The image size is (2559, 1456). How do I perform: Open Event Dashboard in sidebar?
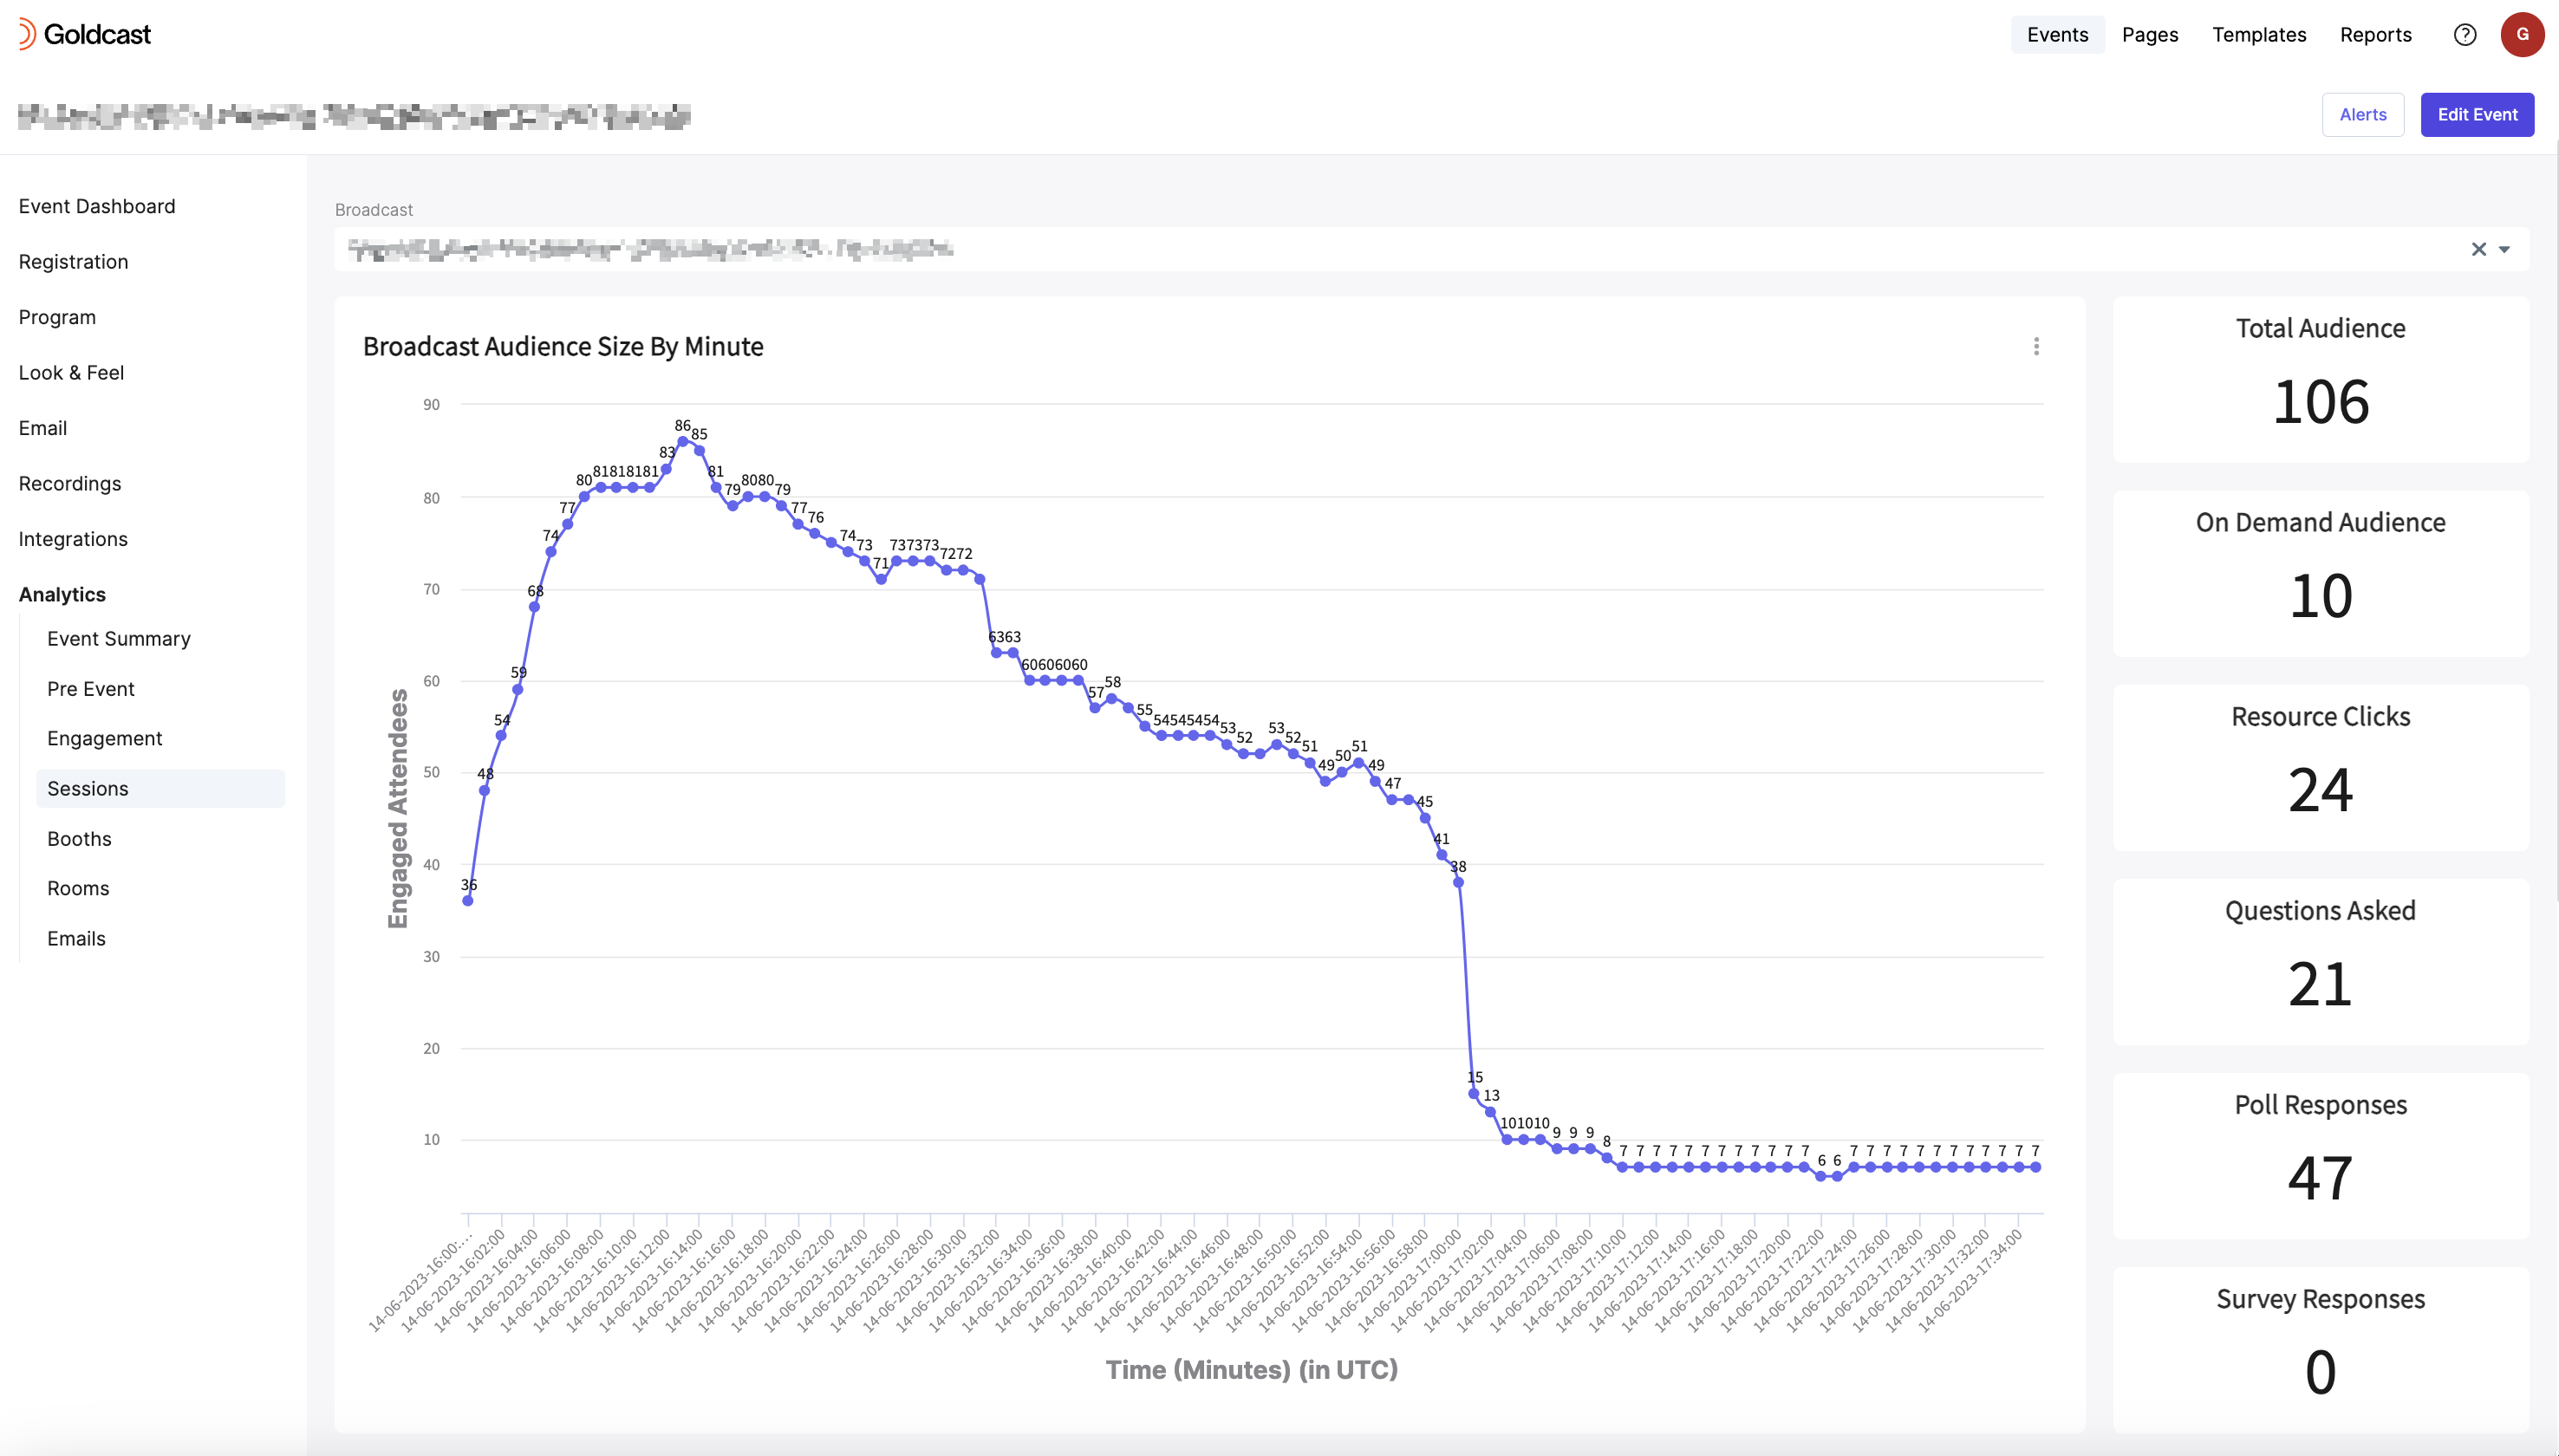coord(97,207)
